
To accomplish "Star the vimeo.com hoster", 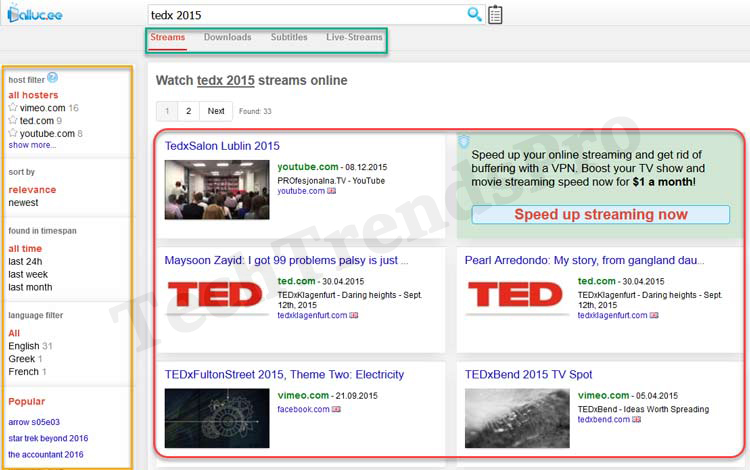I will coord(13,107).
